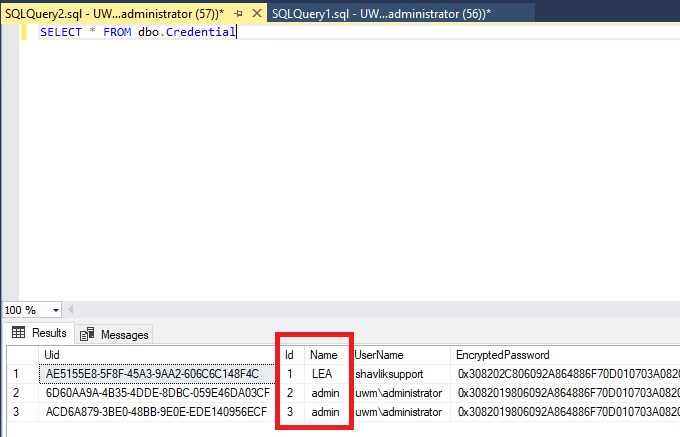Image resolution: width=680 pixels, height=437 pixels.
Task: Select row header 2 in results
Action: tap(22, 393)
